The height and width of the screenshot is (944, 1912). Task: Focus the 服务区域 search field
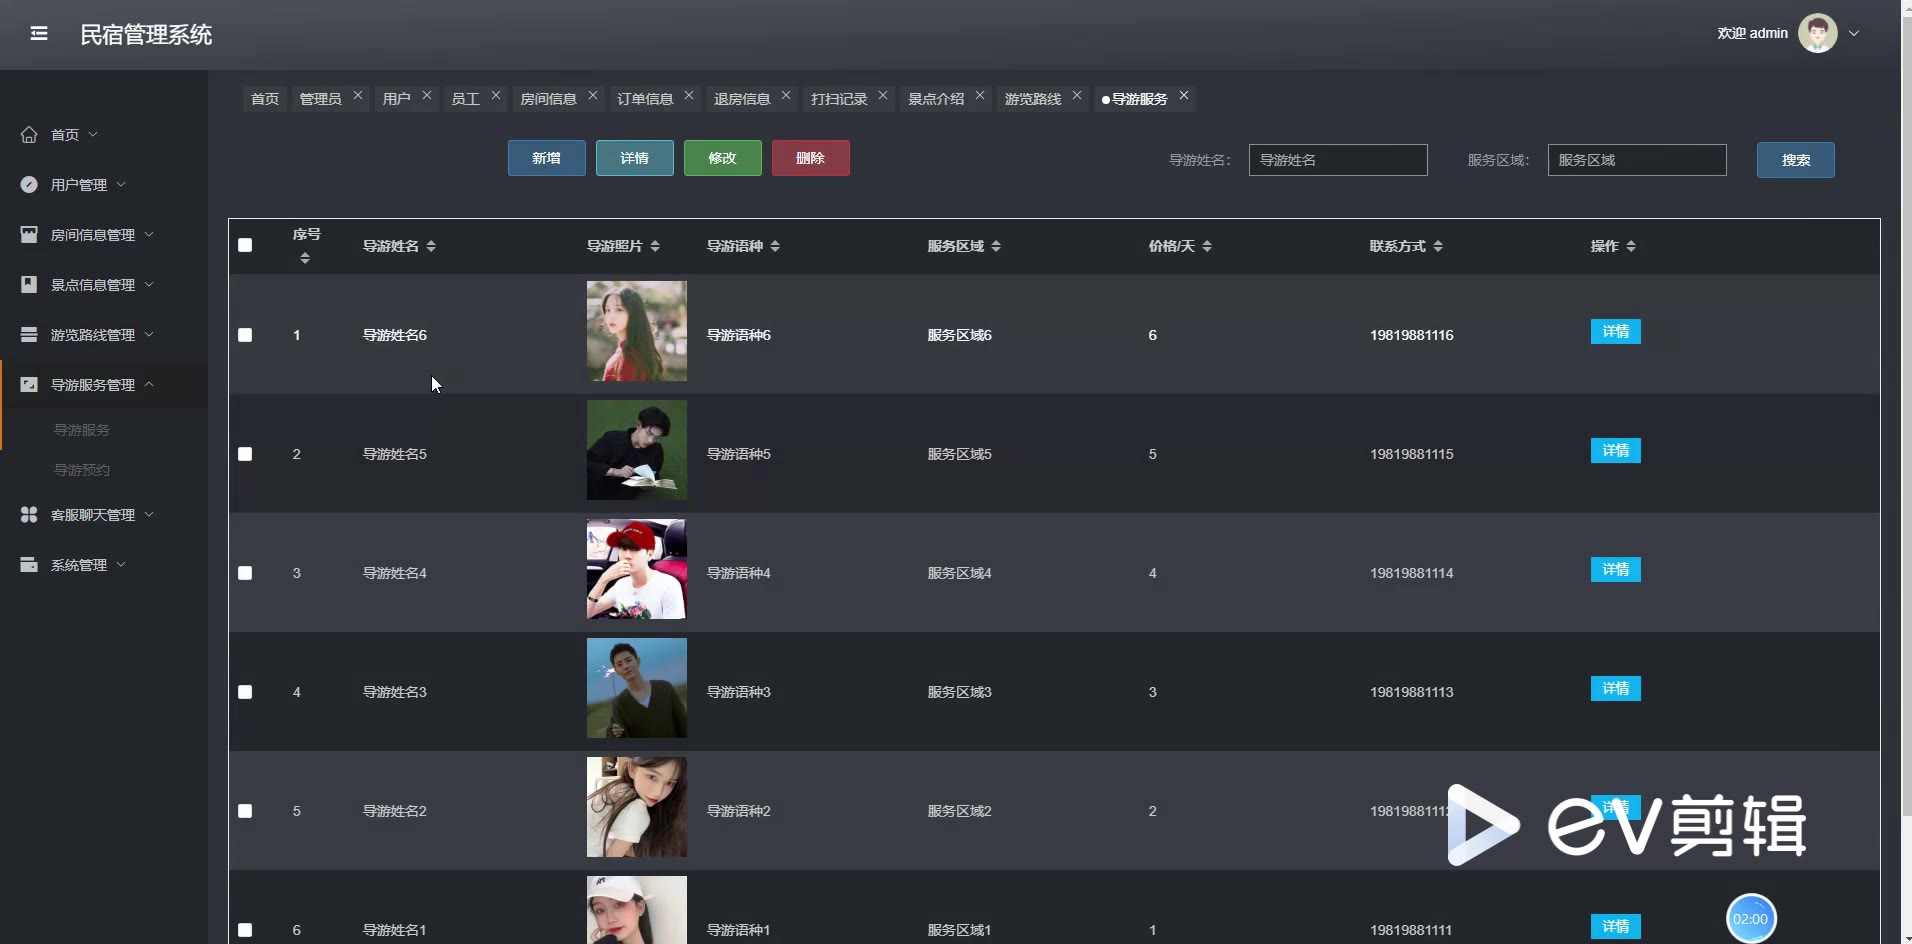coord(1637,160)
